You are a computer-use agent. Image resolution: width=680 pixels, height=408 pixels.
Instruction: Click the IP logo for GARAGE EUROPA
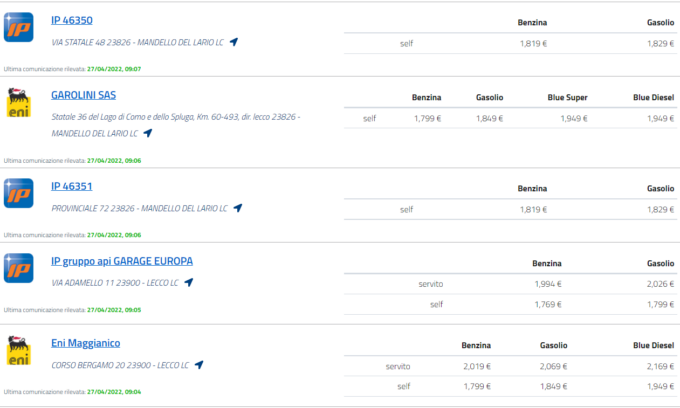(x=19, y=268)
